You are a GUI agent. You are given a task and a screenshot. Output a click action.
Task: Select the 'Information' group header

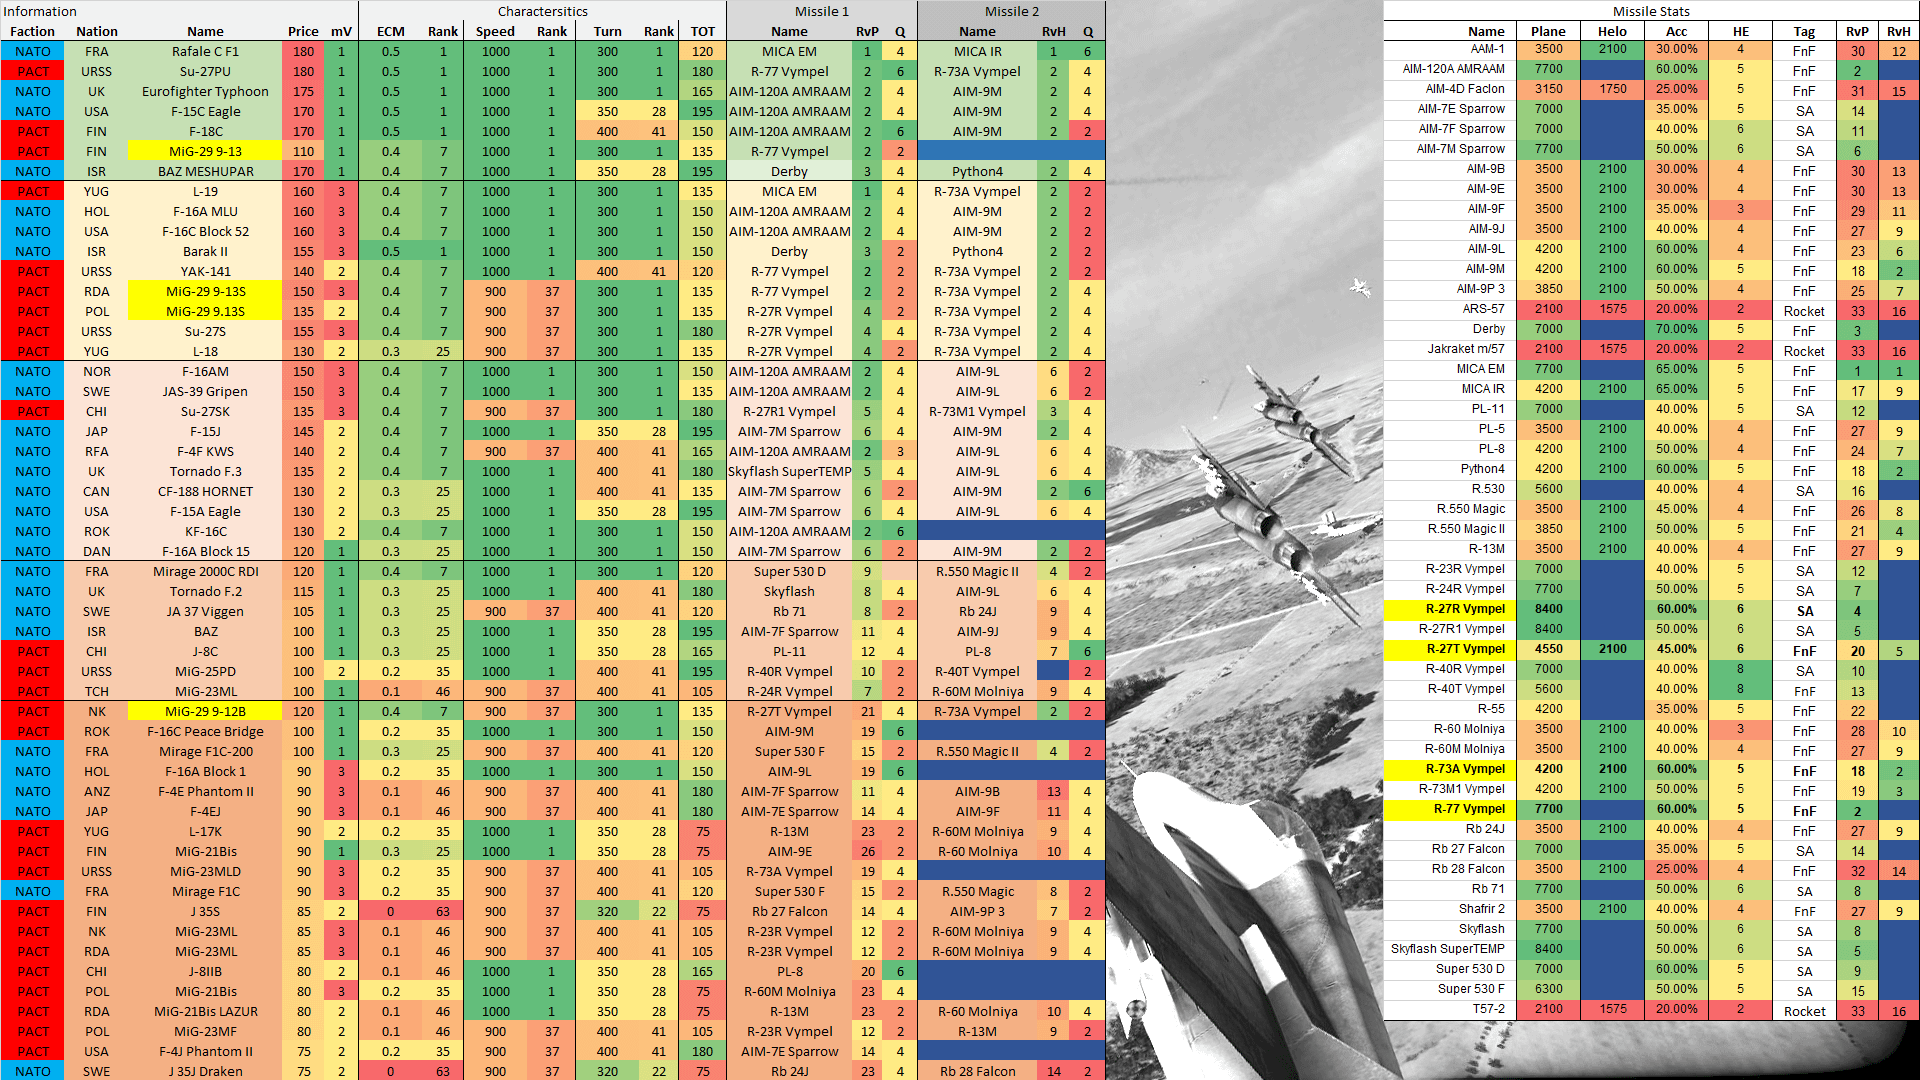pos(40,11)
